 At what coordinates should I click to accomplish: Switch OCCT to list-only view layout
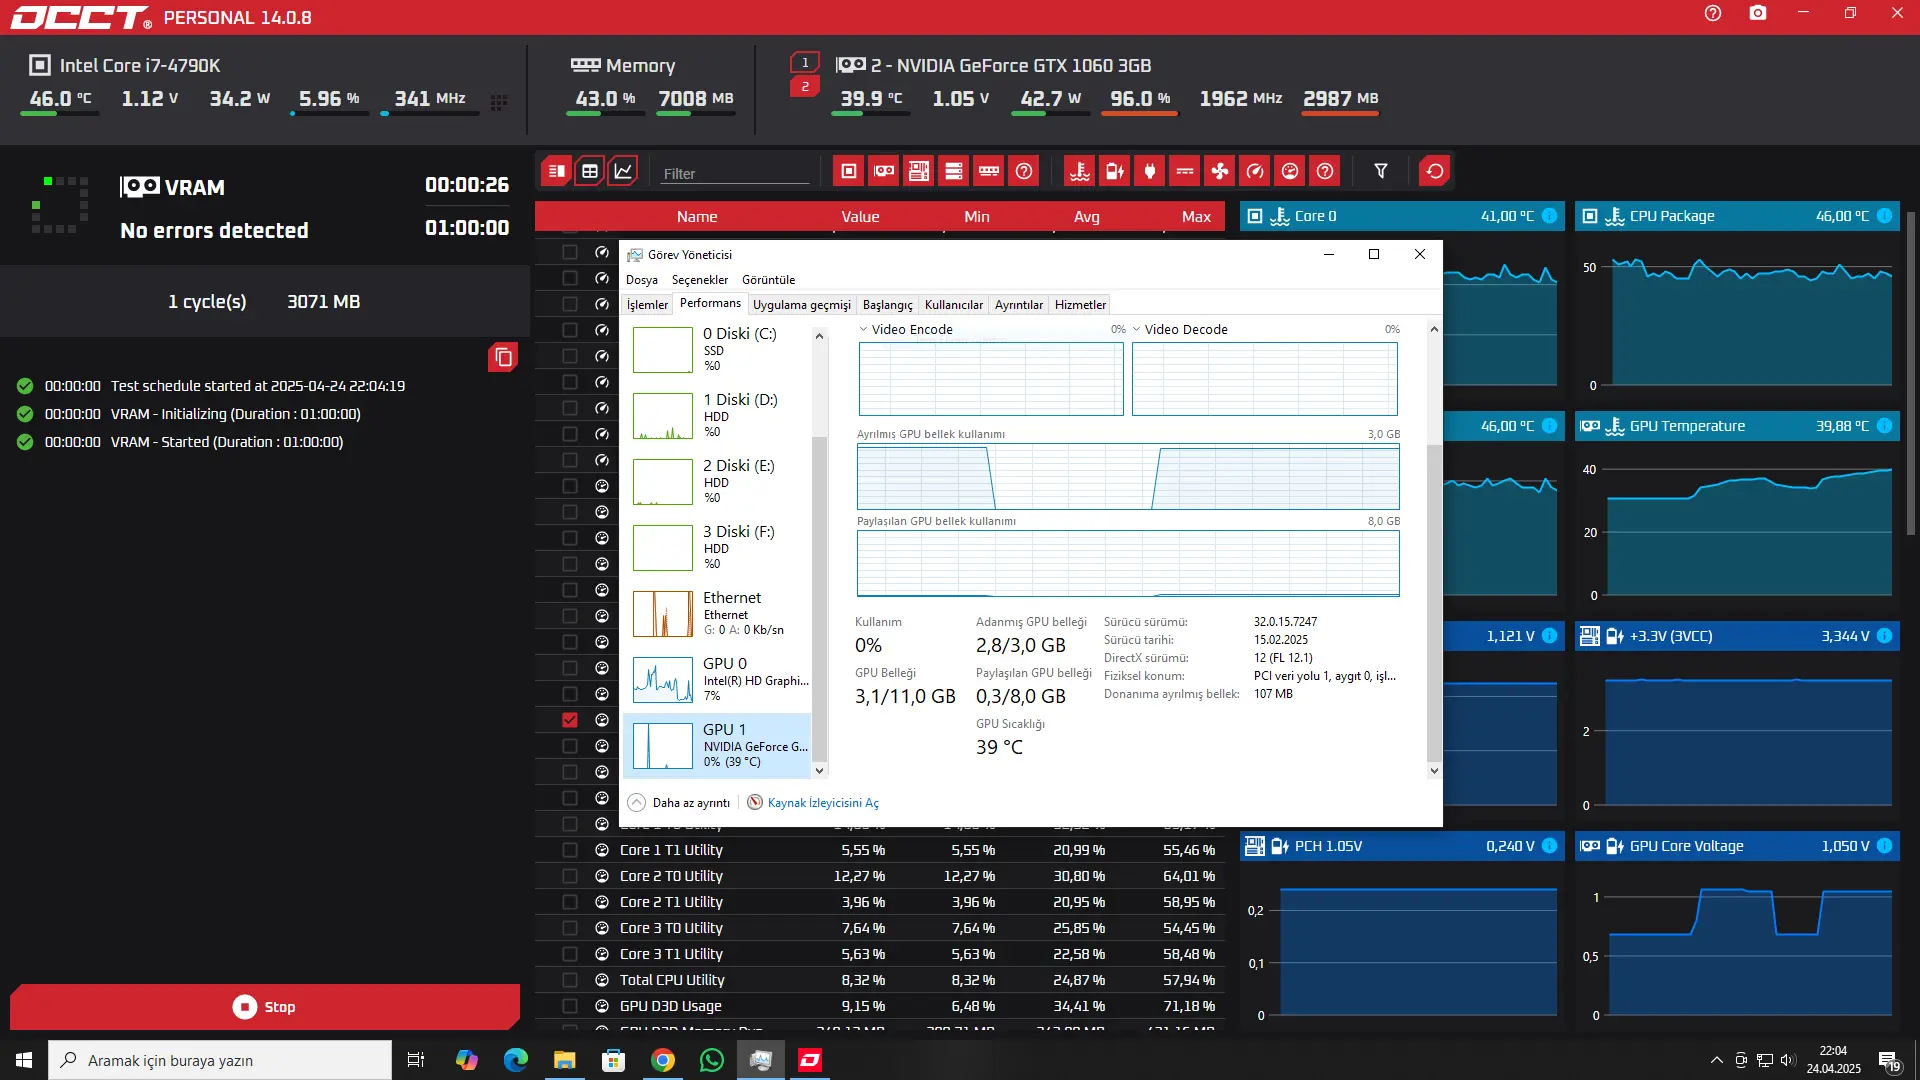[x=557, y=171]
